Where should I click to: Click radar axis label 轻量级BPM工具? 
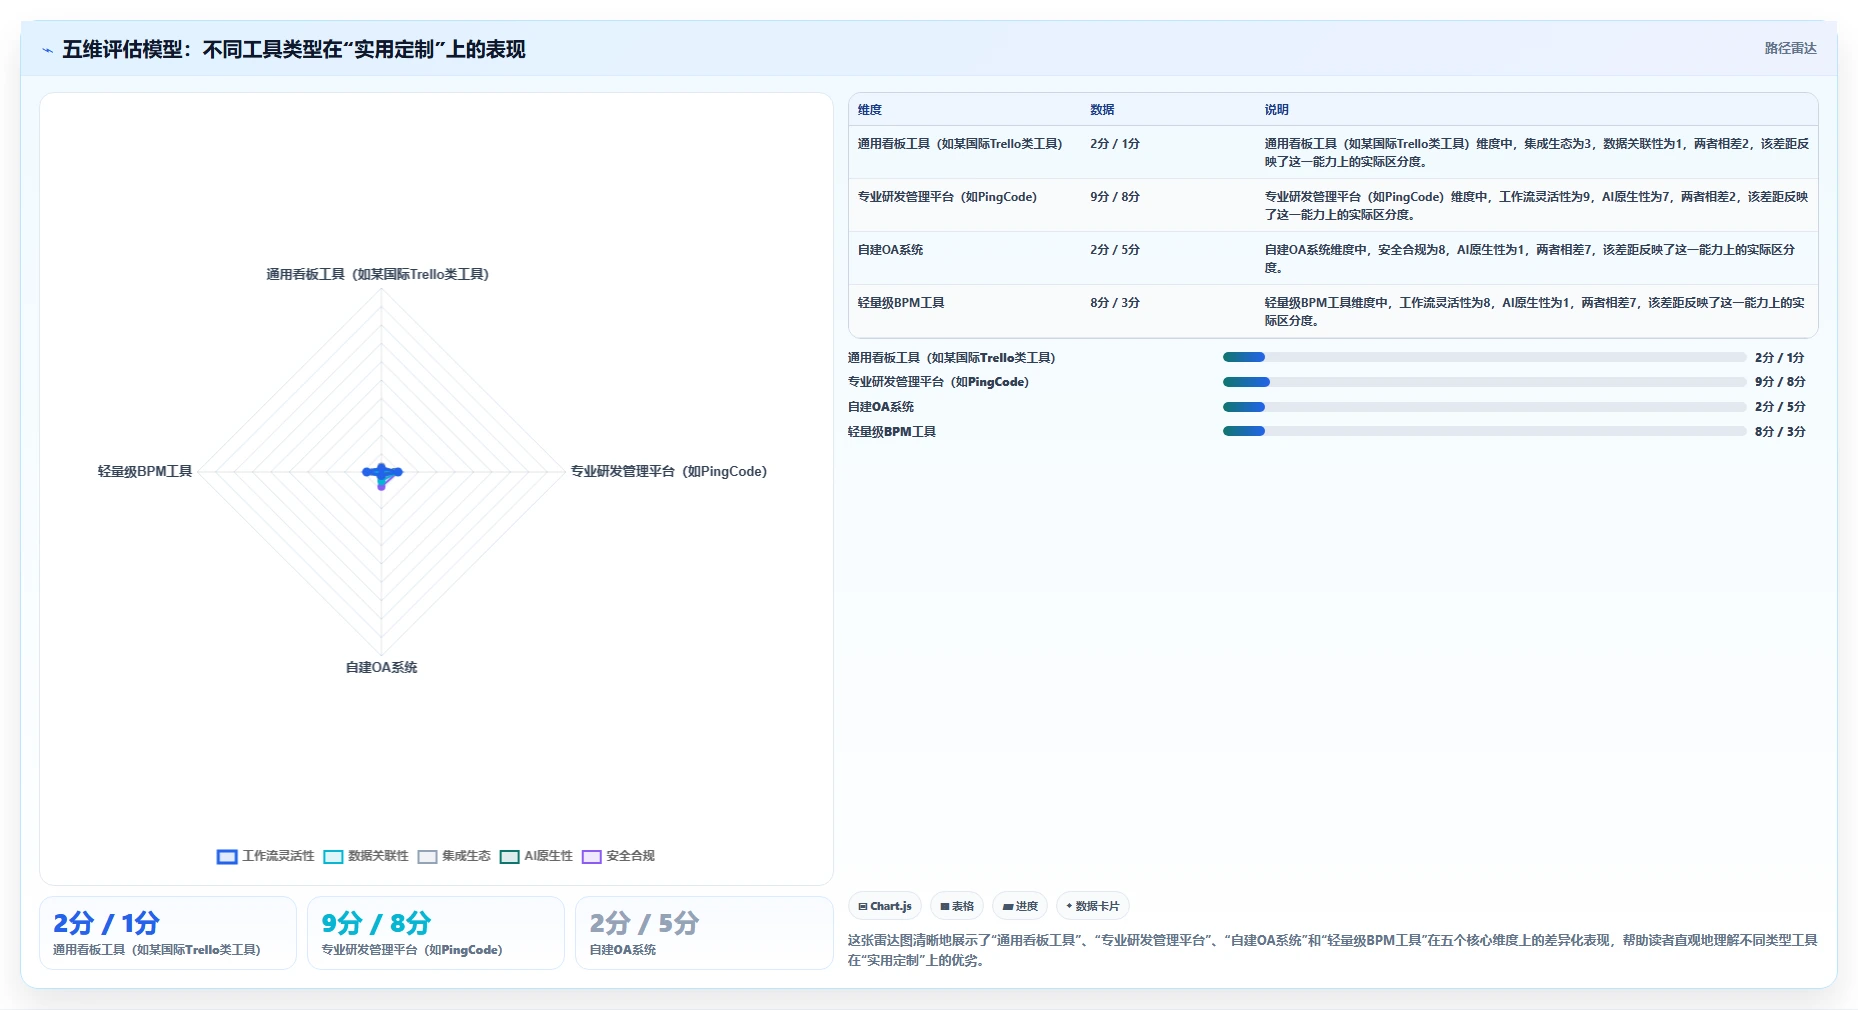(x=145, y=471)
